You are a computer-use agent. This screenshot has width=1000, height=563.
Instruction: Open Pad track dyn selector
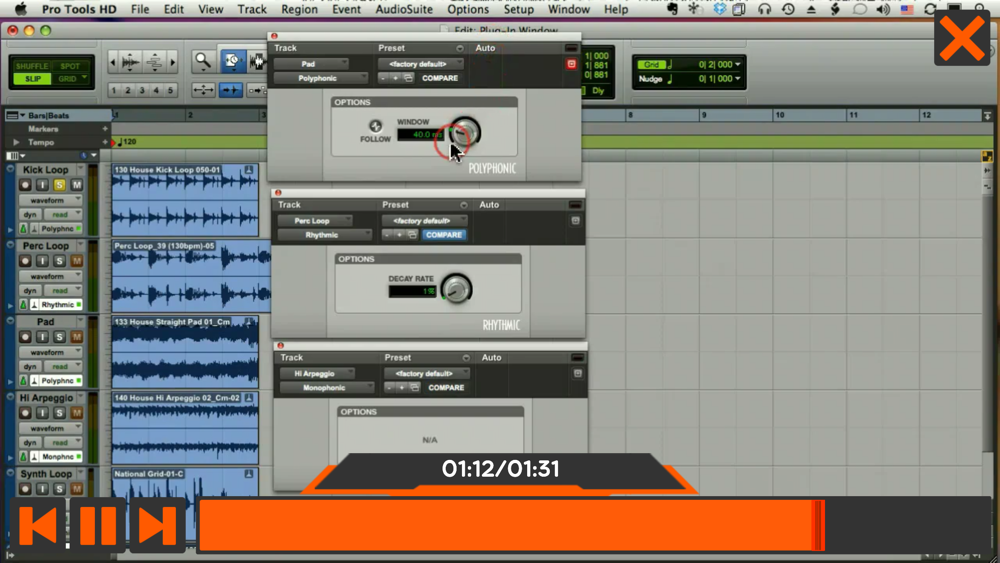(x=31, y=367)
